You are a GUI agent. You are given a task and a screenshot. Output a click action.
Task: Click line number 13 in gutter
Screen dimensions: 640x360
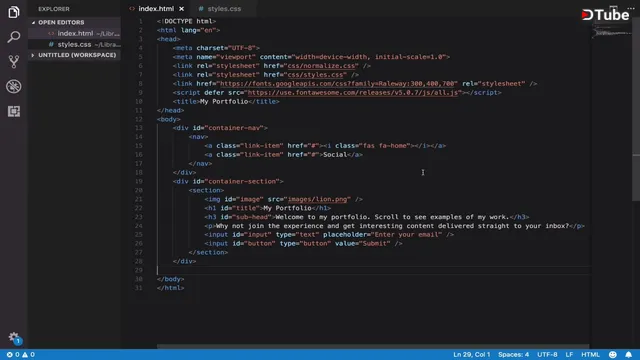point(139,128)
